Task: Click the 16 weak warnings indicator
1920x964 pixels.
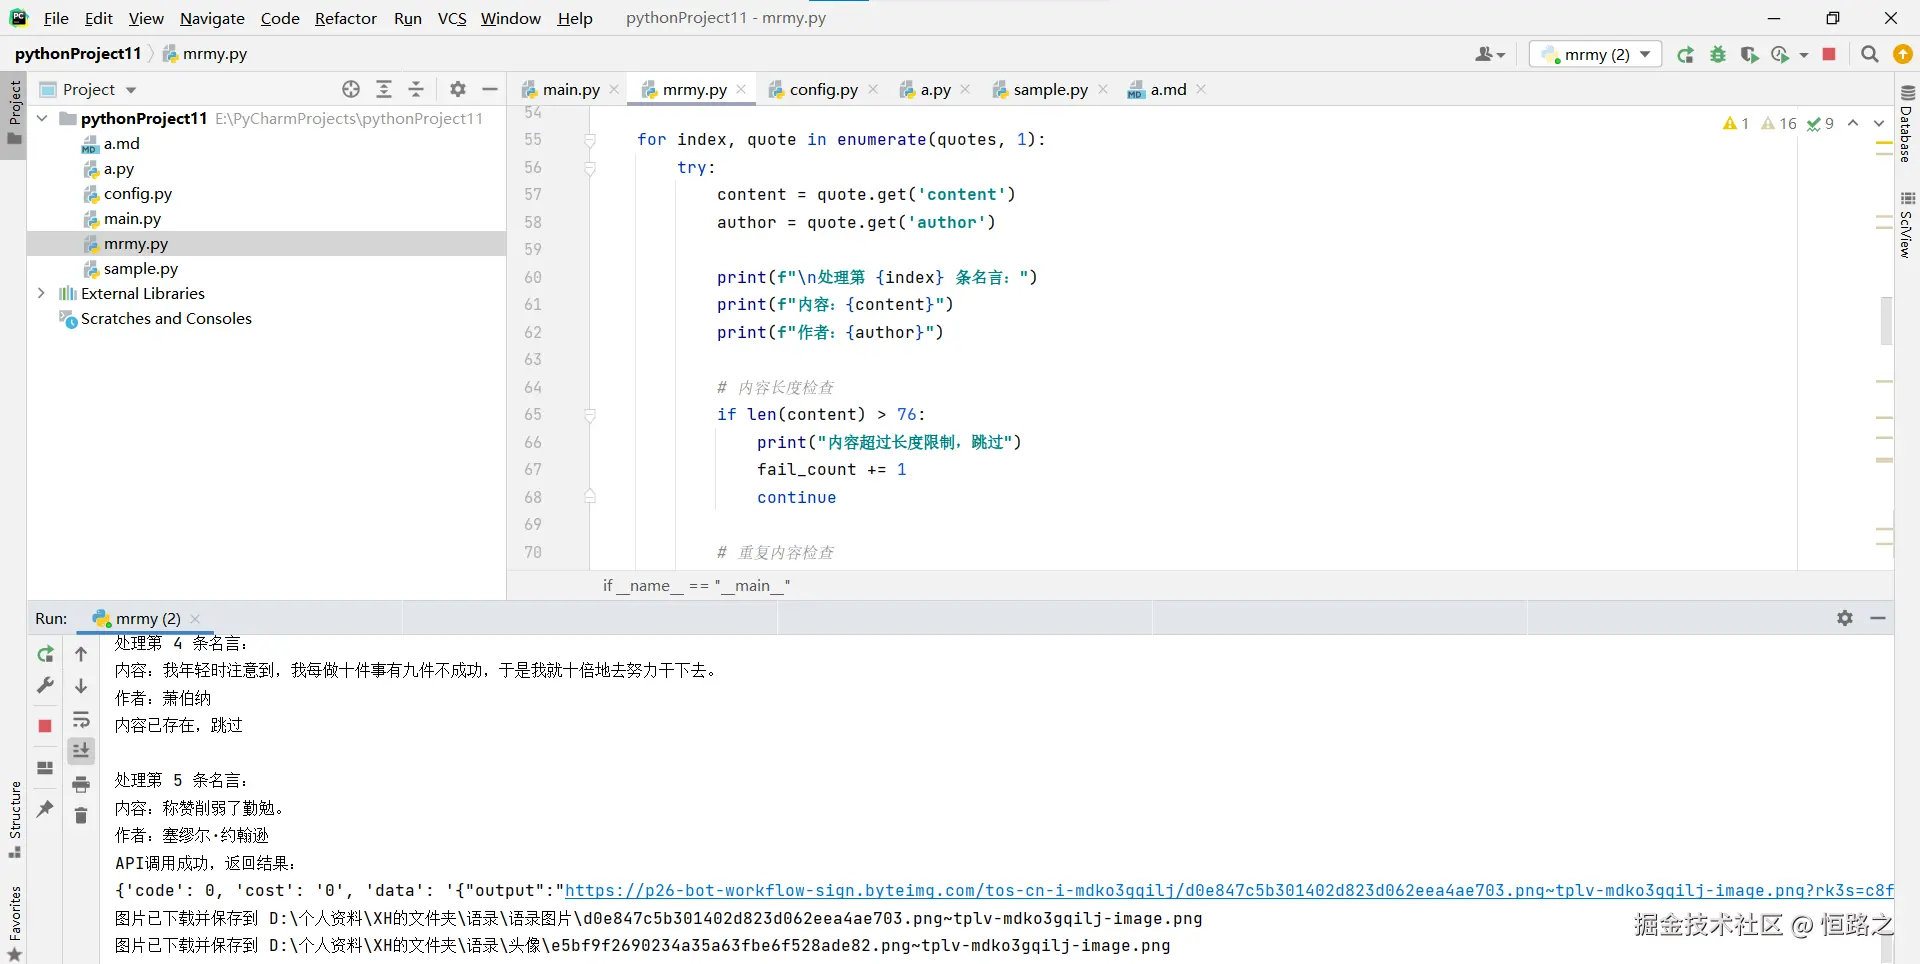Action: [x=1779, y=123]
